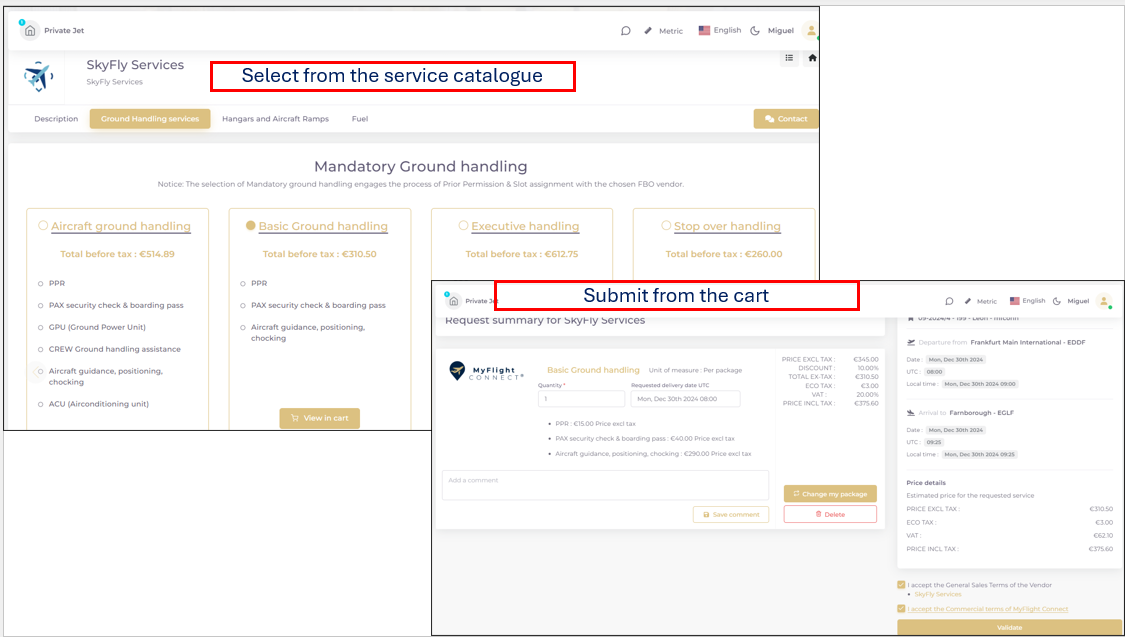Open the SkyFly Services vendor terms link
Screen dimensions: 1125x637
pos(938,594)
